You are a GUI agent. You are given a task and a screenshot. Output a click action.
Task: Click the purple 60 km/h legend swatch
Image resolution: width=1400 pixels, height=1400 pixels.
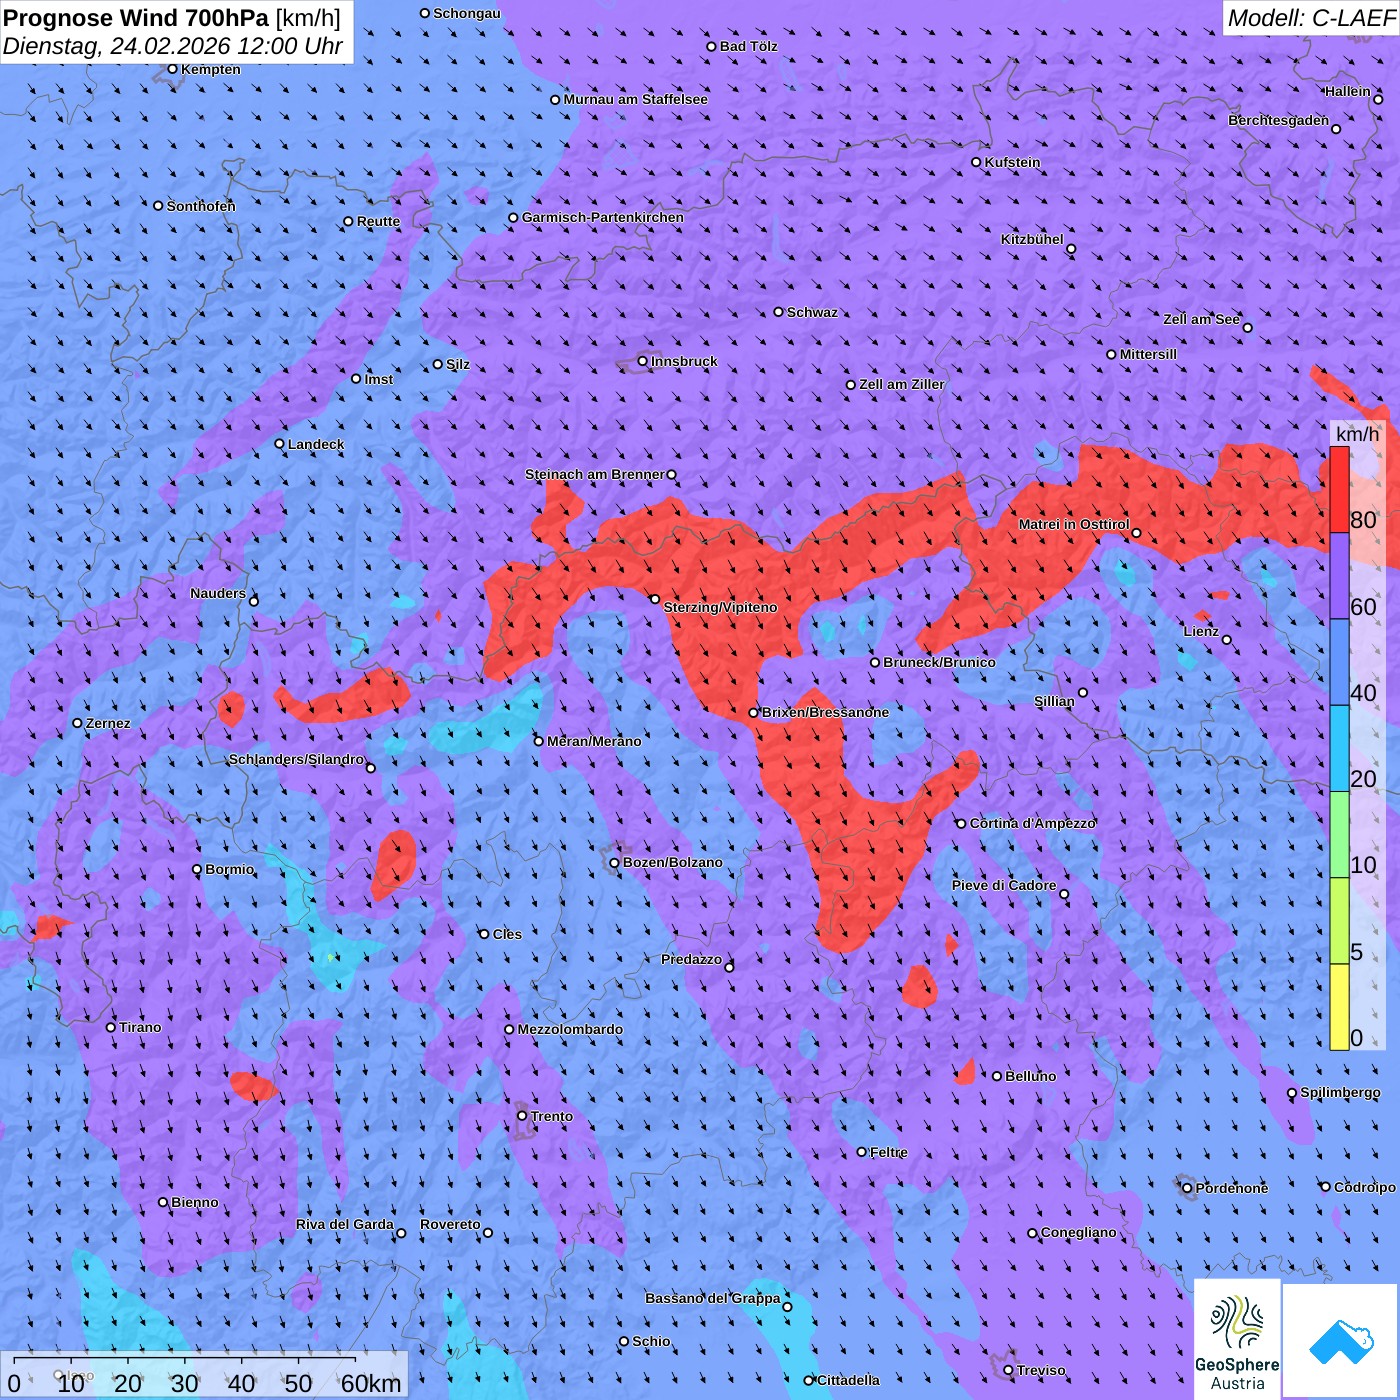coord(1339,576)
